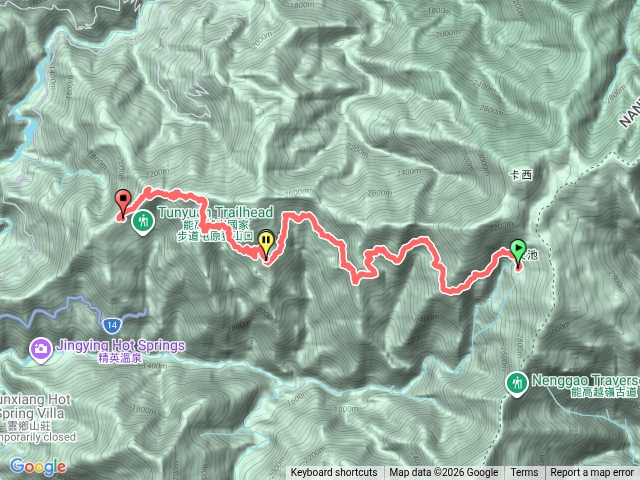Select Jingying Hot Springs camera pin

point(40,349)
